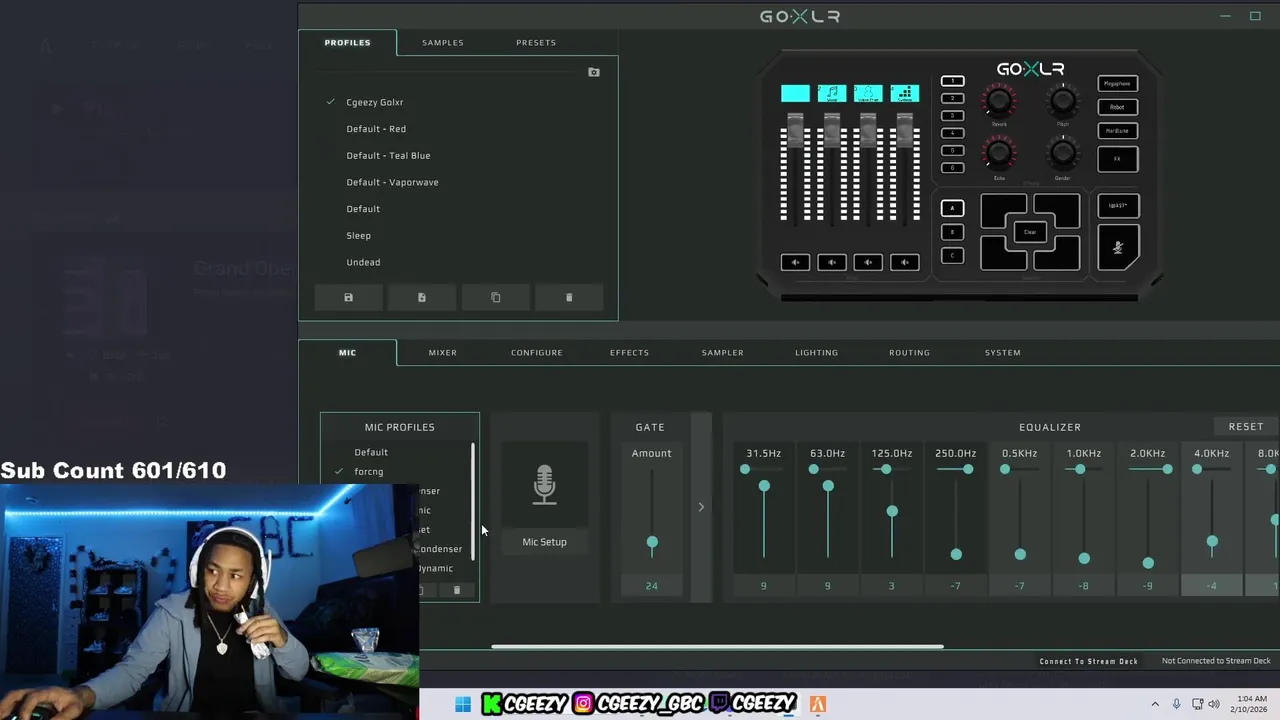The image size is (1280, 720).
Task: Click the 31.5Hz equalizer slider handle
Action: point(764,486)
